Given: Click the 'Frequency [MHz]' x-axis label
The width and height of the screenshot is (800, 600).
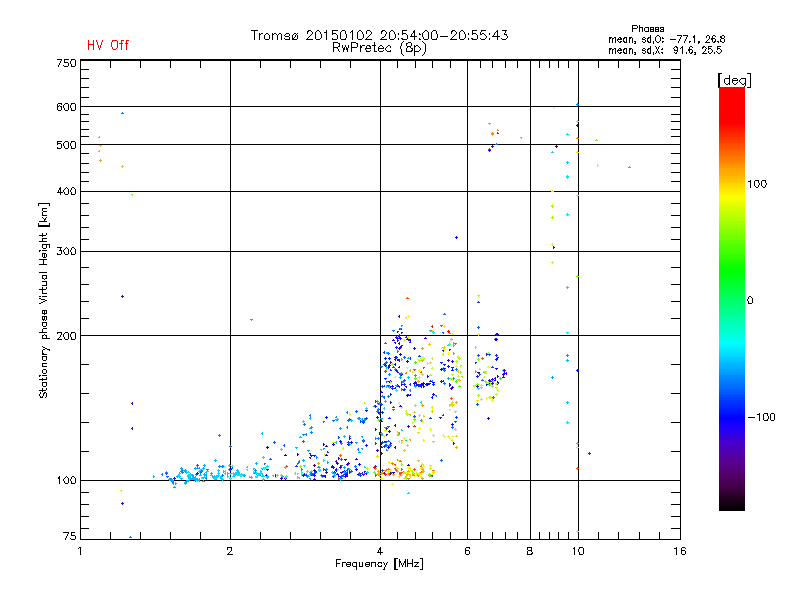Looking at the screenshot, I should (379, 565).
